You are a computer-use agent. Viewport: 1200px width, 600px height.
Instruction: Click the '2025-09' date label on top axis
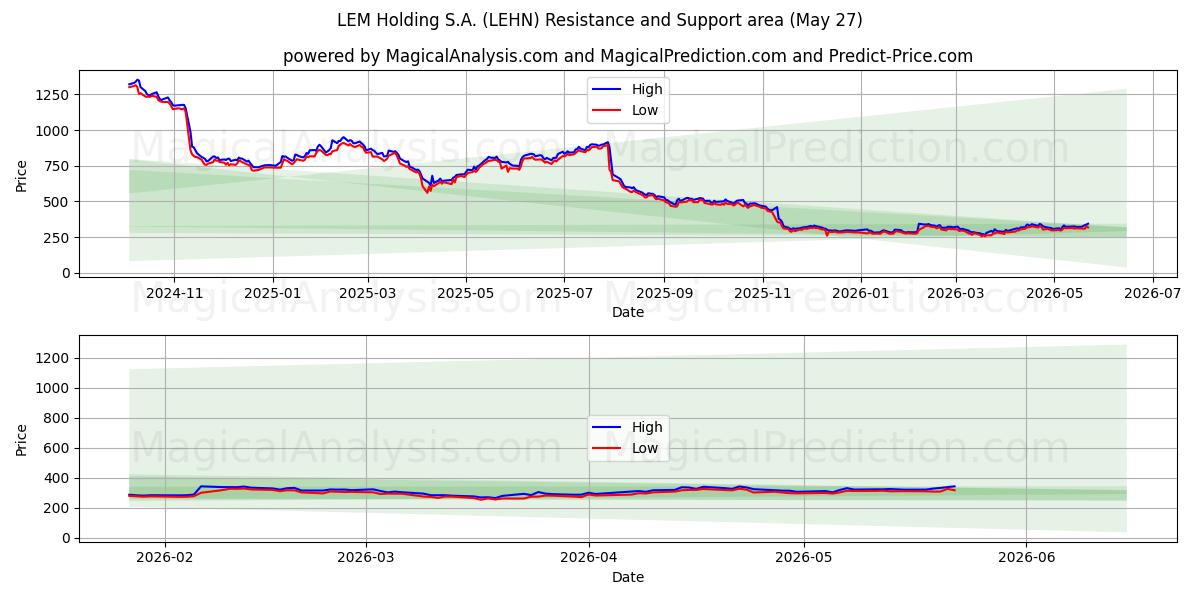664,294
